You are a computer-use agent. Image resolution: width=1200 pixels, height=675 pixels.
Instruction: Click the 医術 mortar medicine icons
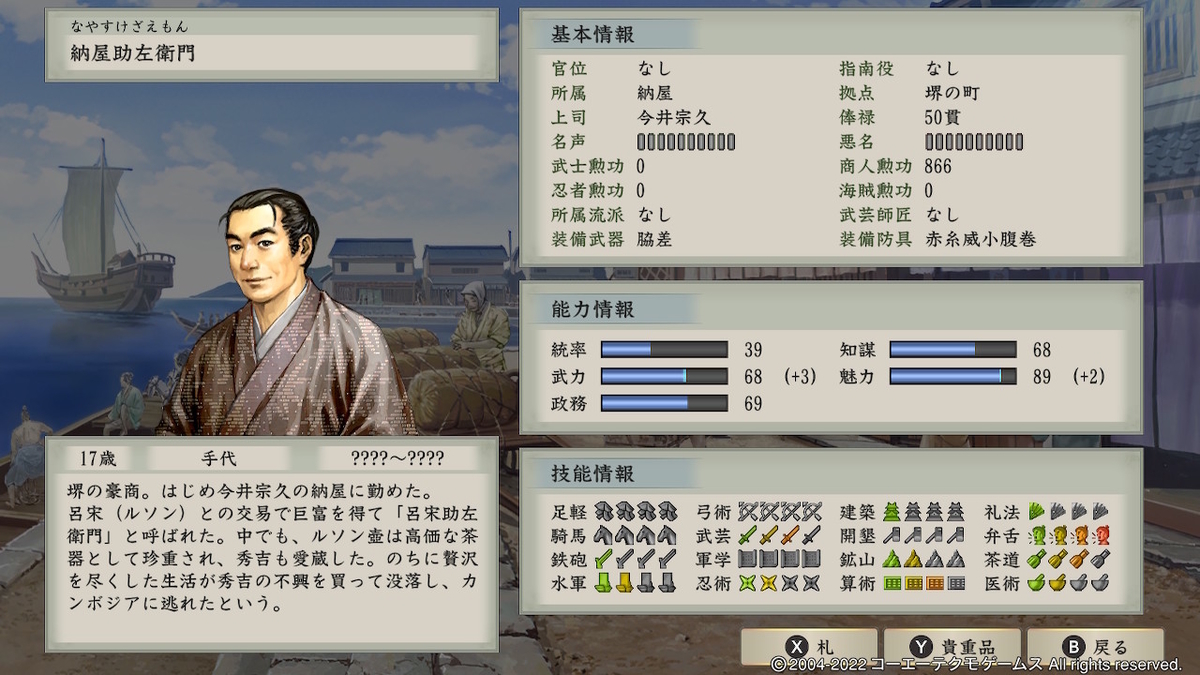click(1069, 582)
